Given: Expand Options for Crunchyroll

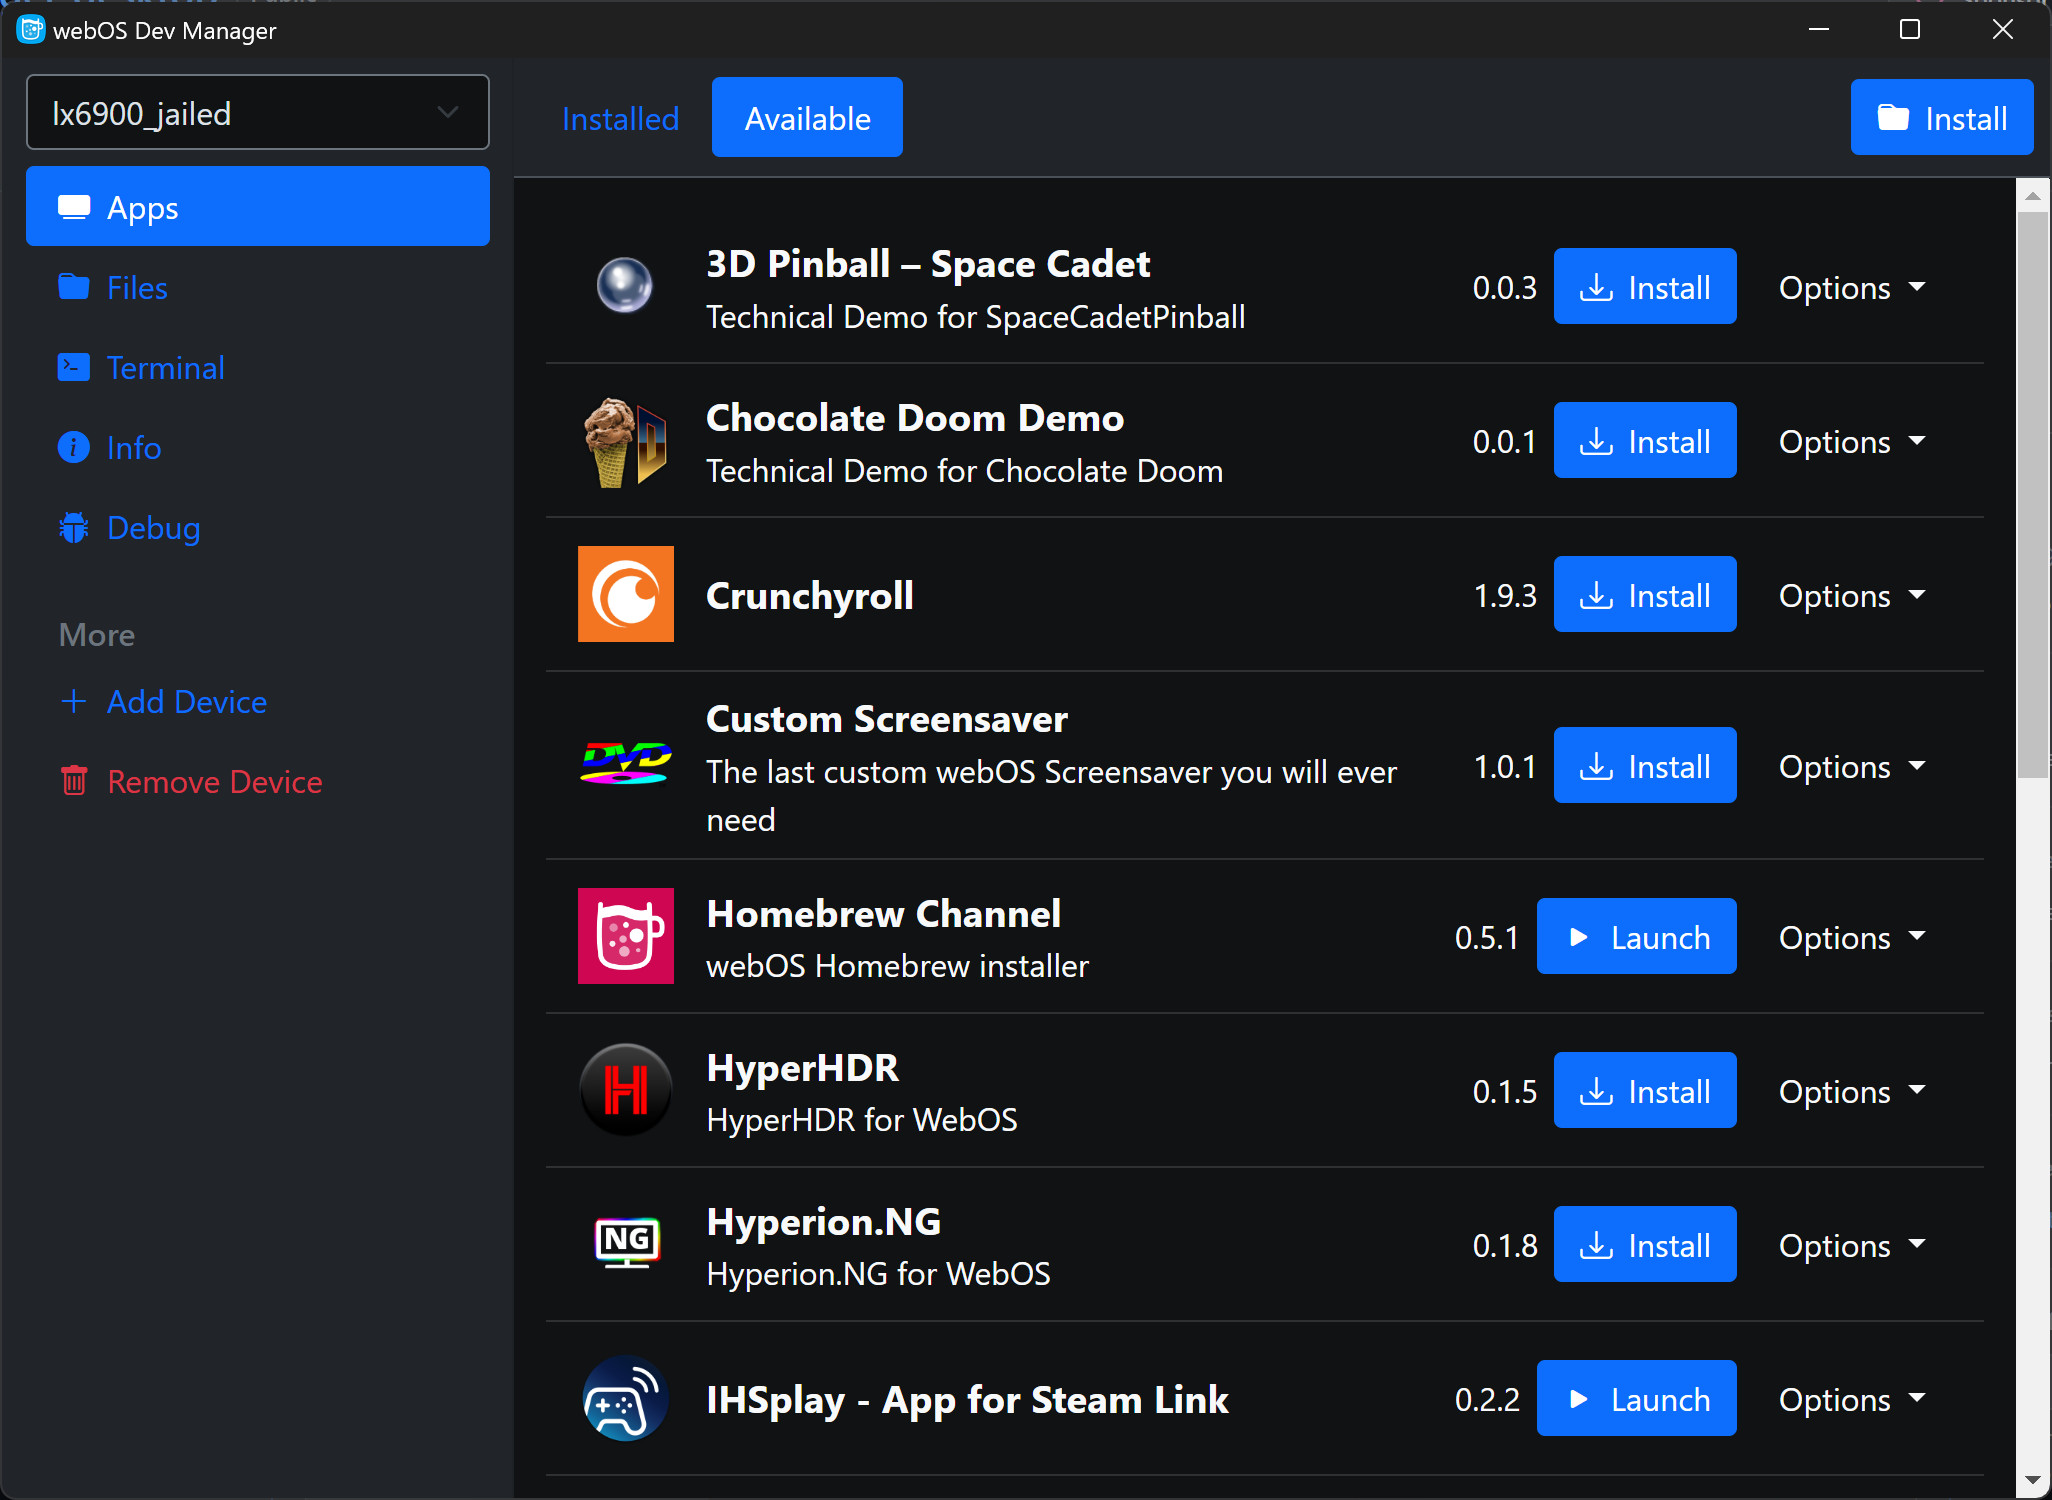Looking at the screenshot, I should [1852, 595].
